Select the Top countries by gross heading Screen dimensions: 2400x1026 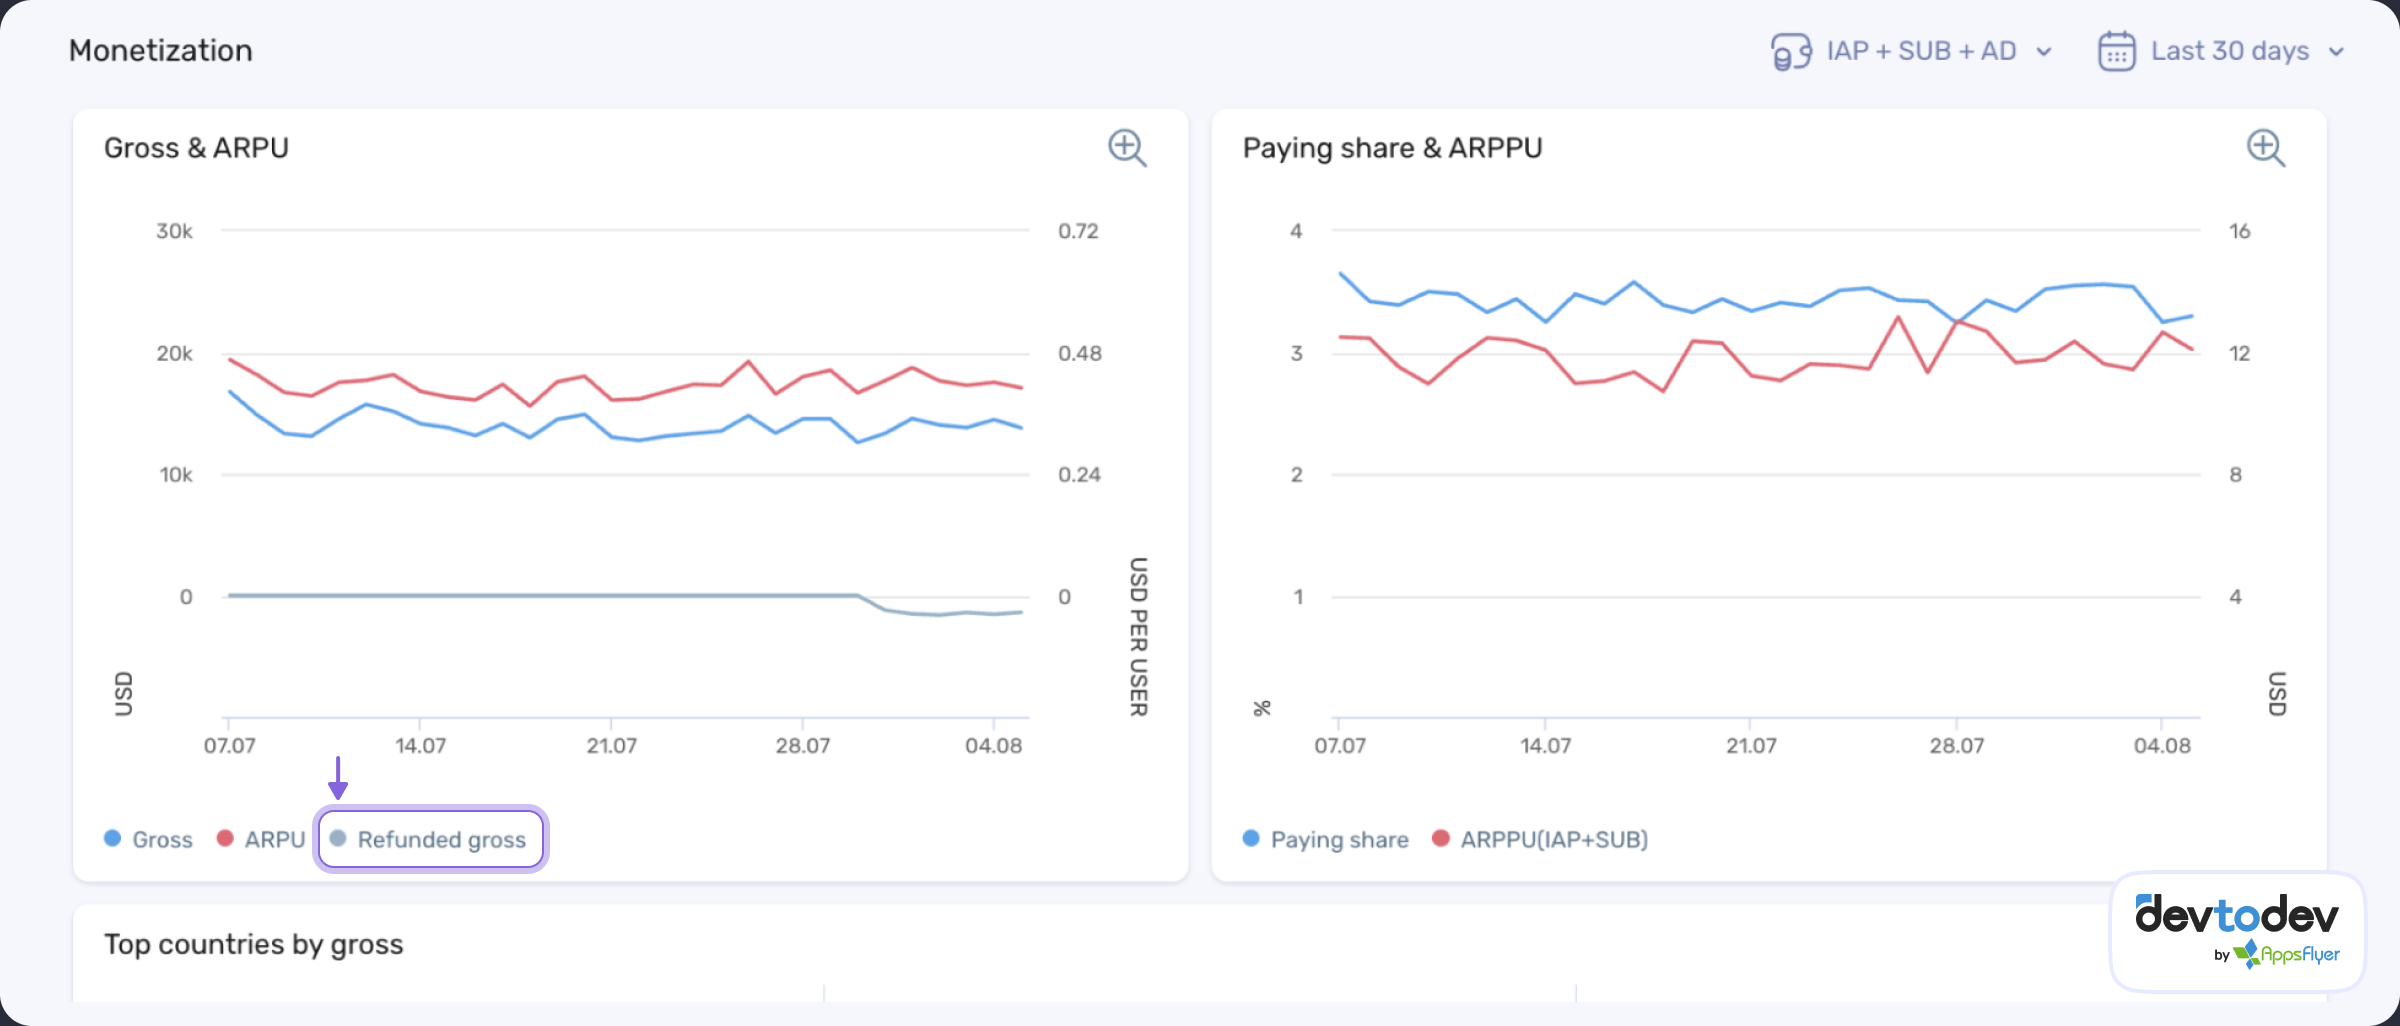click(254, 944)
